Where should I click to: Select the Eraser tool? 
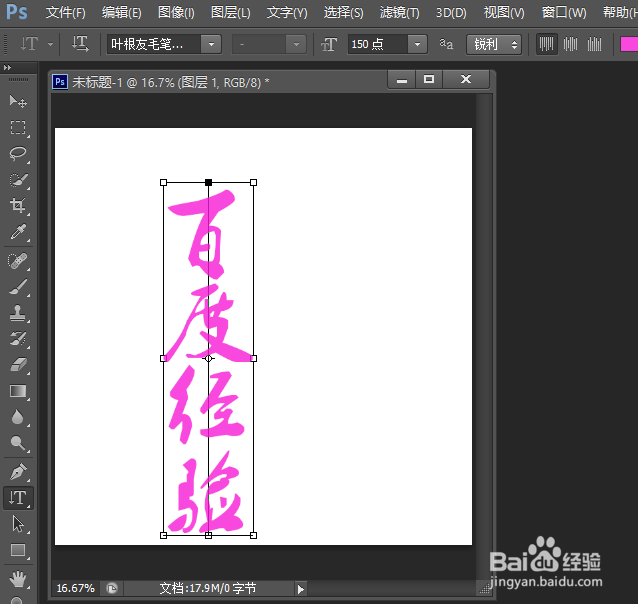18,365
